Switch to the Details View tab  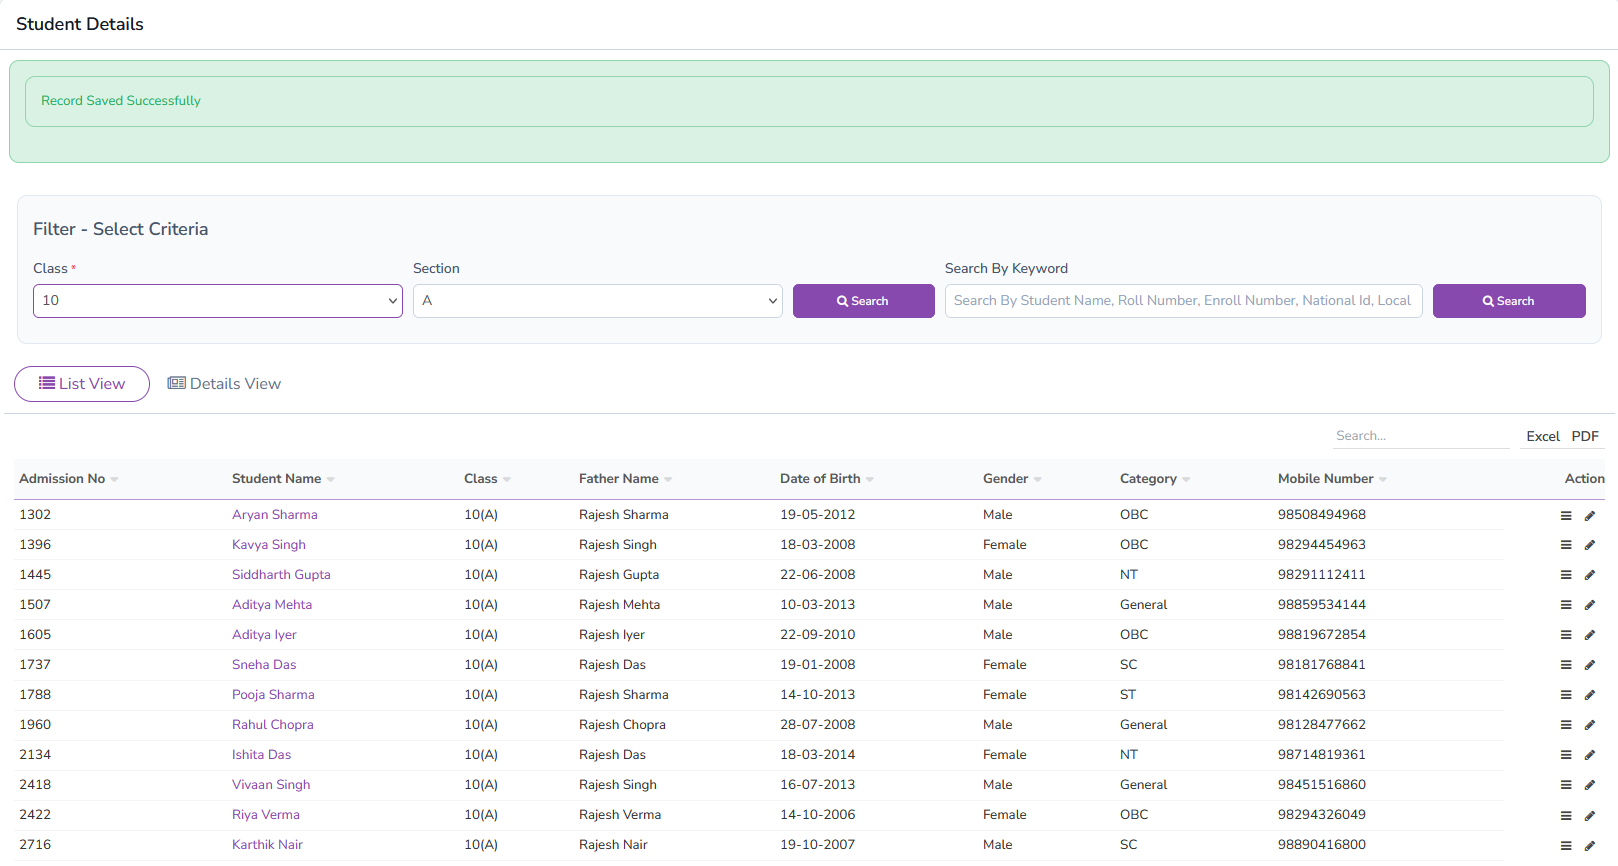[224, 384]
